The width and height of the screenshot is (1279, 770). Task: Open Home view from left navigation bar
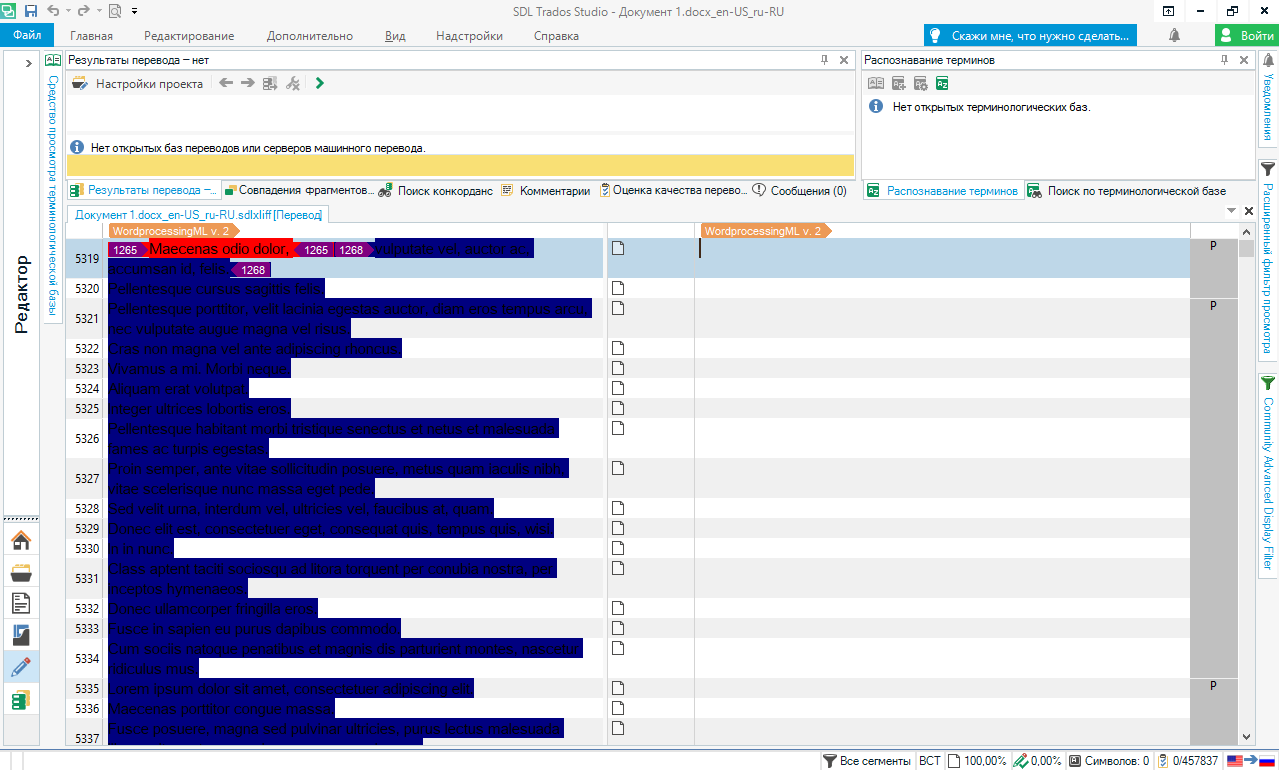click(x=21, y=541)
